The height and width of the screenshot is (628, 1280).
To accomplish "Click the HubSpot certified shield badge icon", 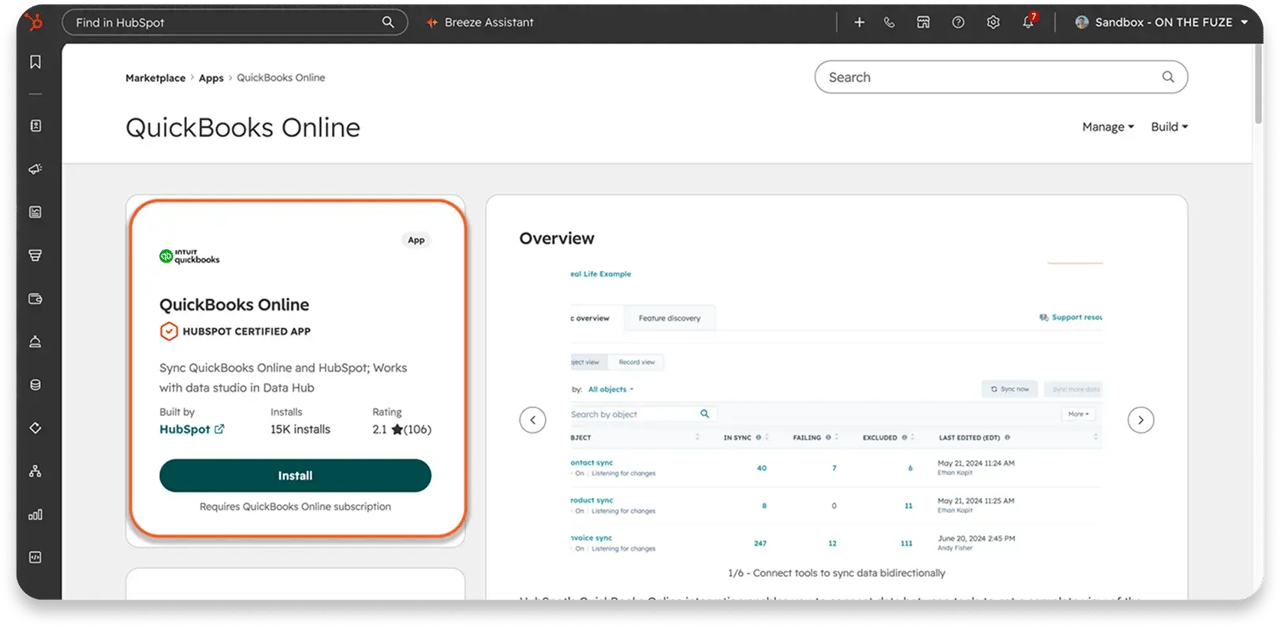I will point(169,331).
